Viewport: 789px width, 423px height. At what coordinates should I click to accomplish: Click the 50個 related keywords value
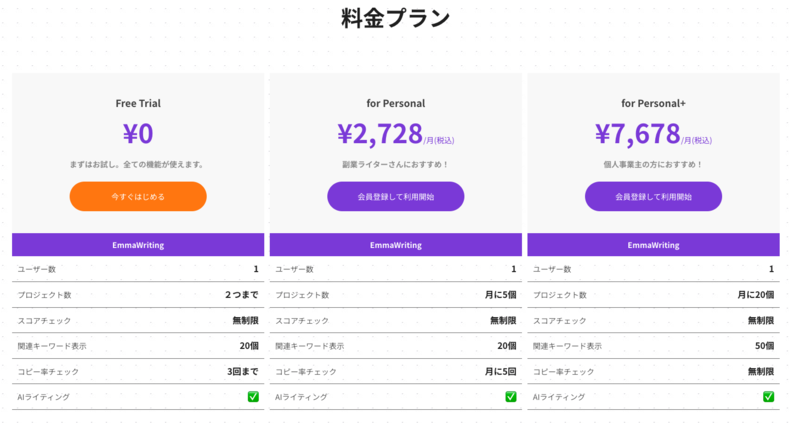point(764,346)
